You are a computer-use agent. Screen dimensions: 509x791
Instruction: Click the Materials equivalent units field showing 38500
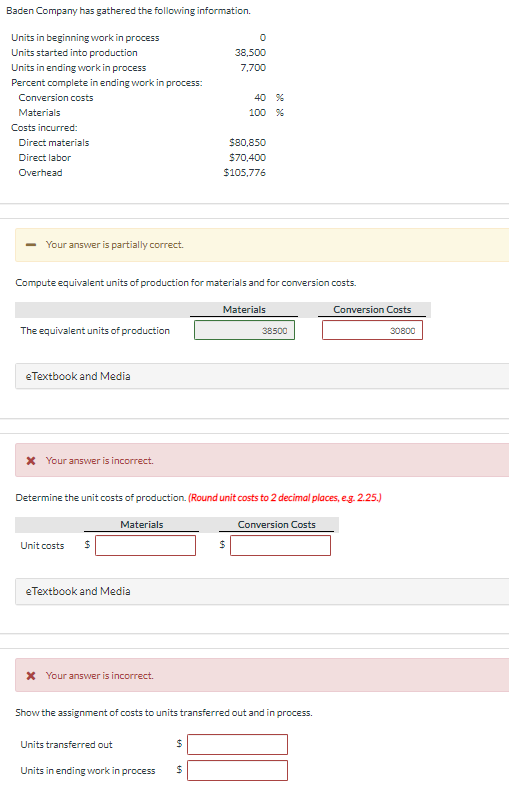(244, 330)
